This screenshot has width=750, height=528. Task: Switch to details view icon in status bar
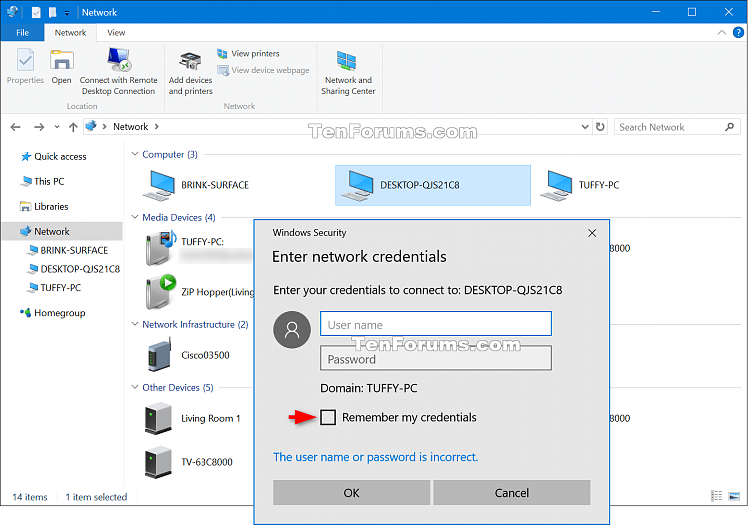click(x=716, y=496)
